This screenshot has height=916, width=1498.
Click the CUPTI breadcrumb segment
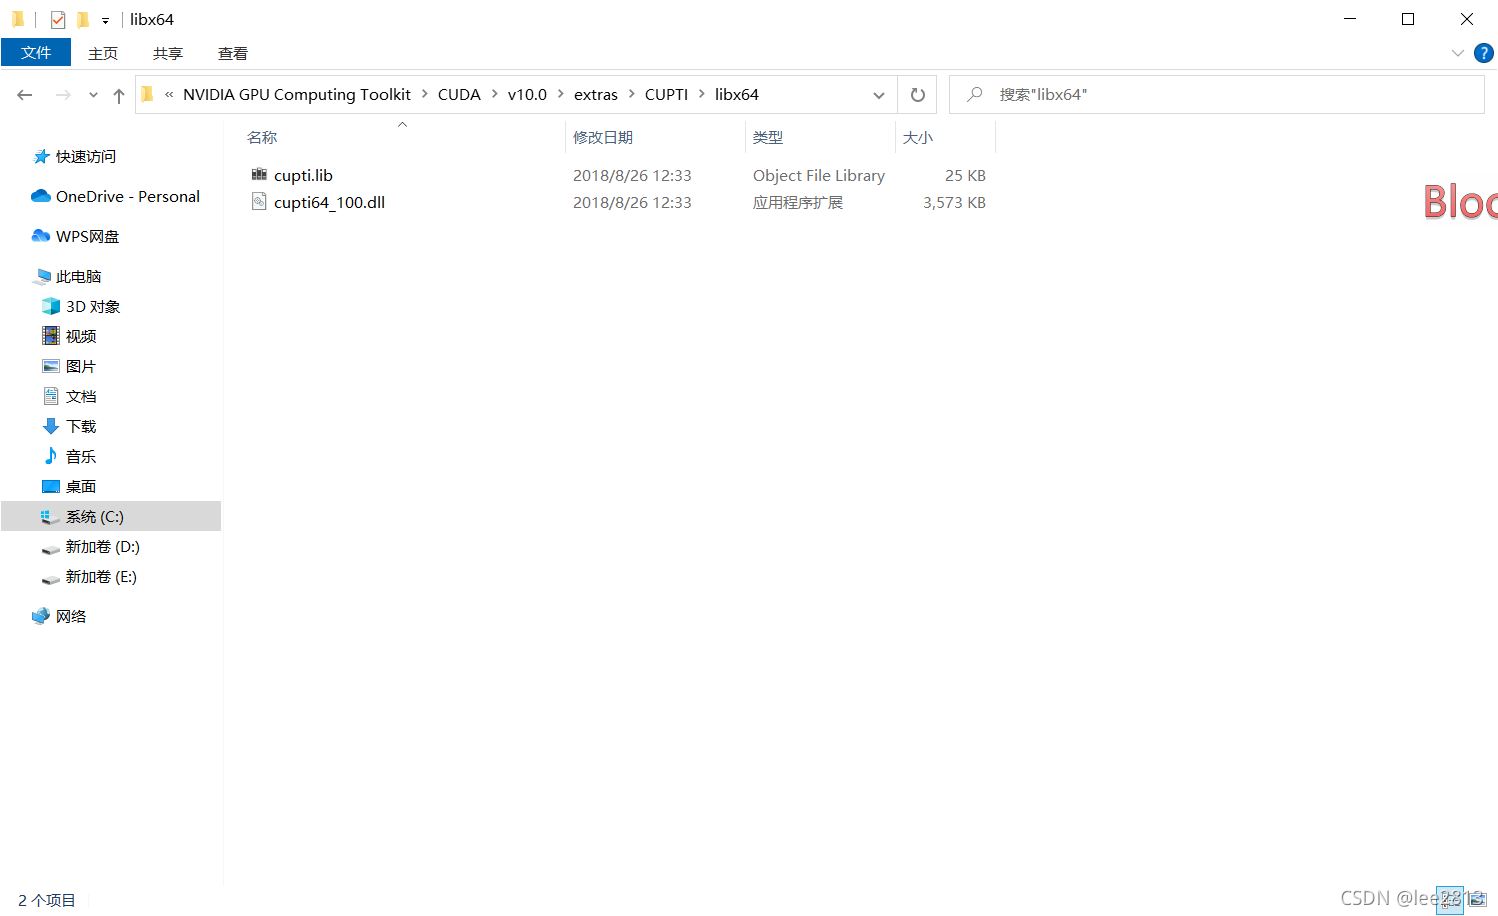[666, 94]
